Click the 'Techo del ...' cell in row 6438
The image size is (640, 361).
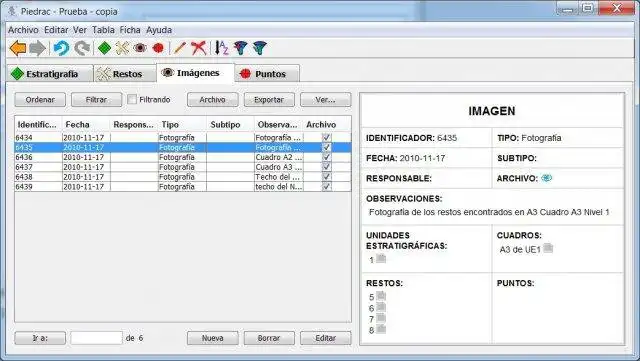coord(278,177)
